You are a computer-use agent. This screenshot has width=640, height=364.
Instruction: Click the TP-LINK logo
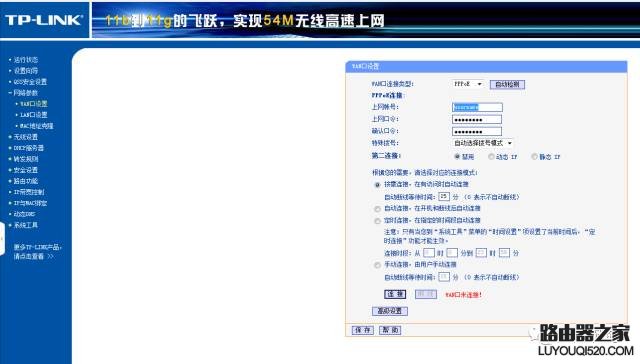tap(44, 20)
